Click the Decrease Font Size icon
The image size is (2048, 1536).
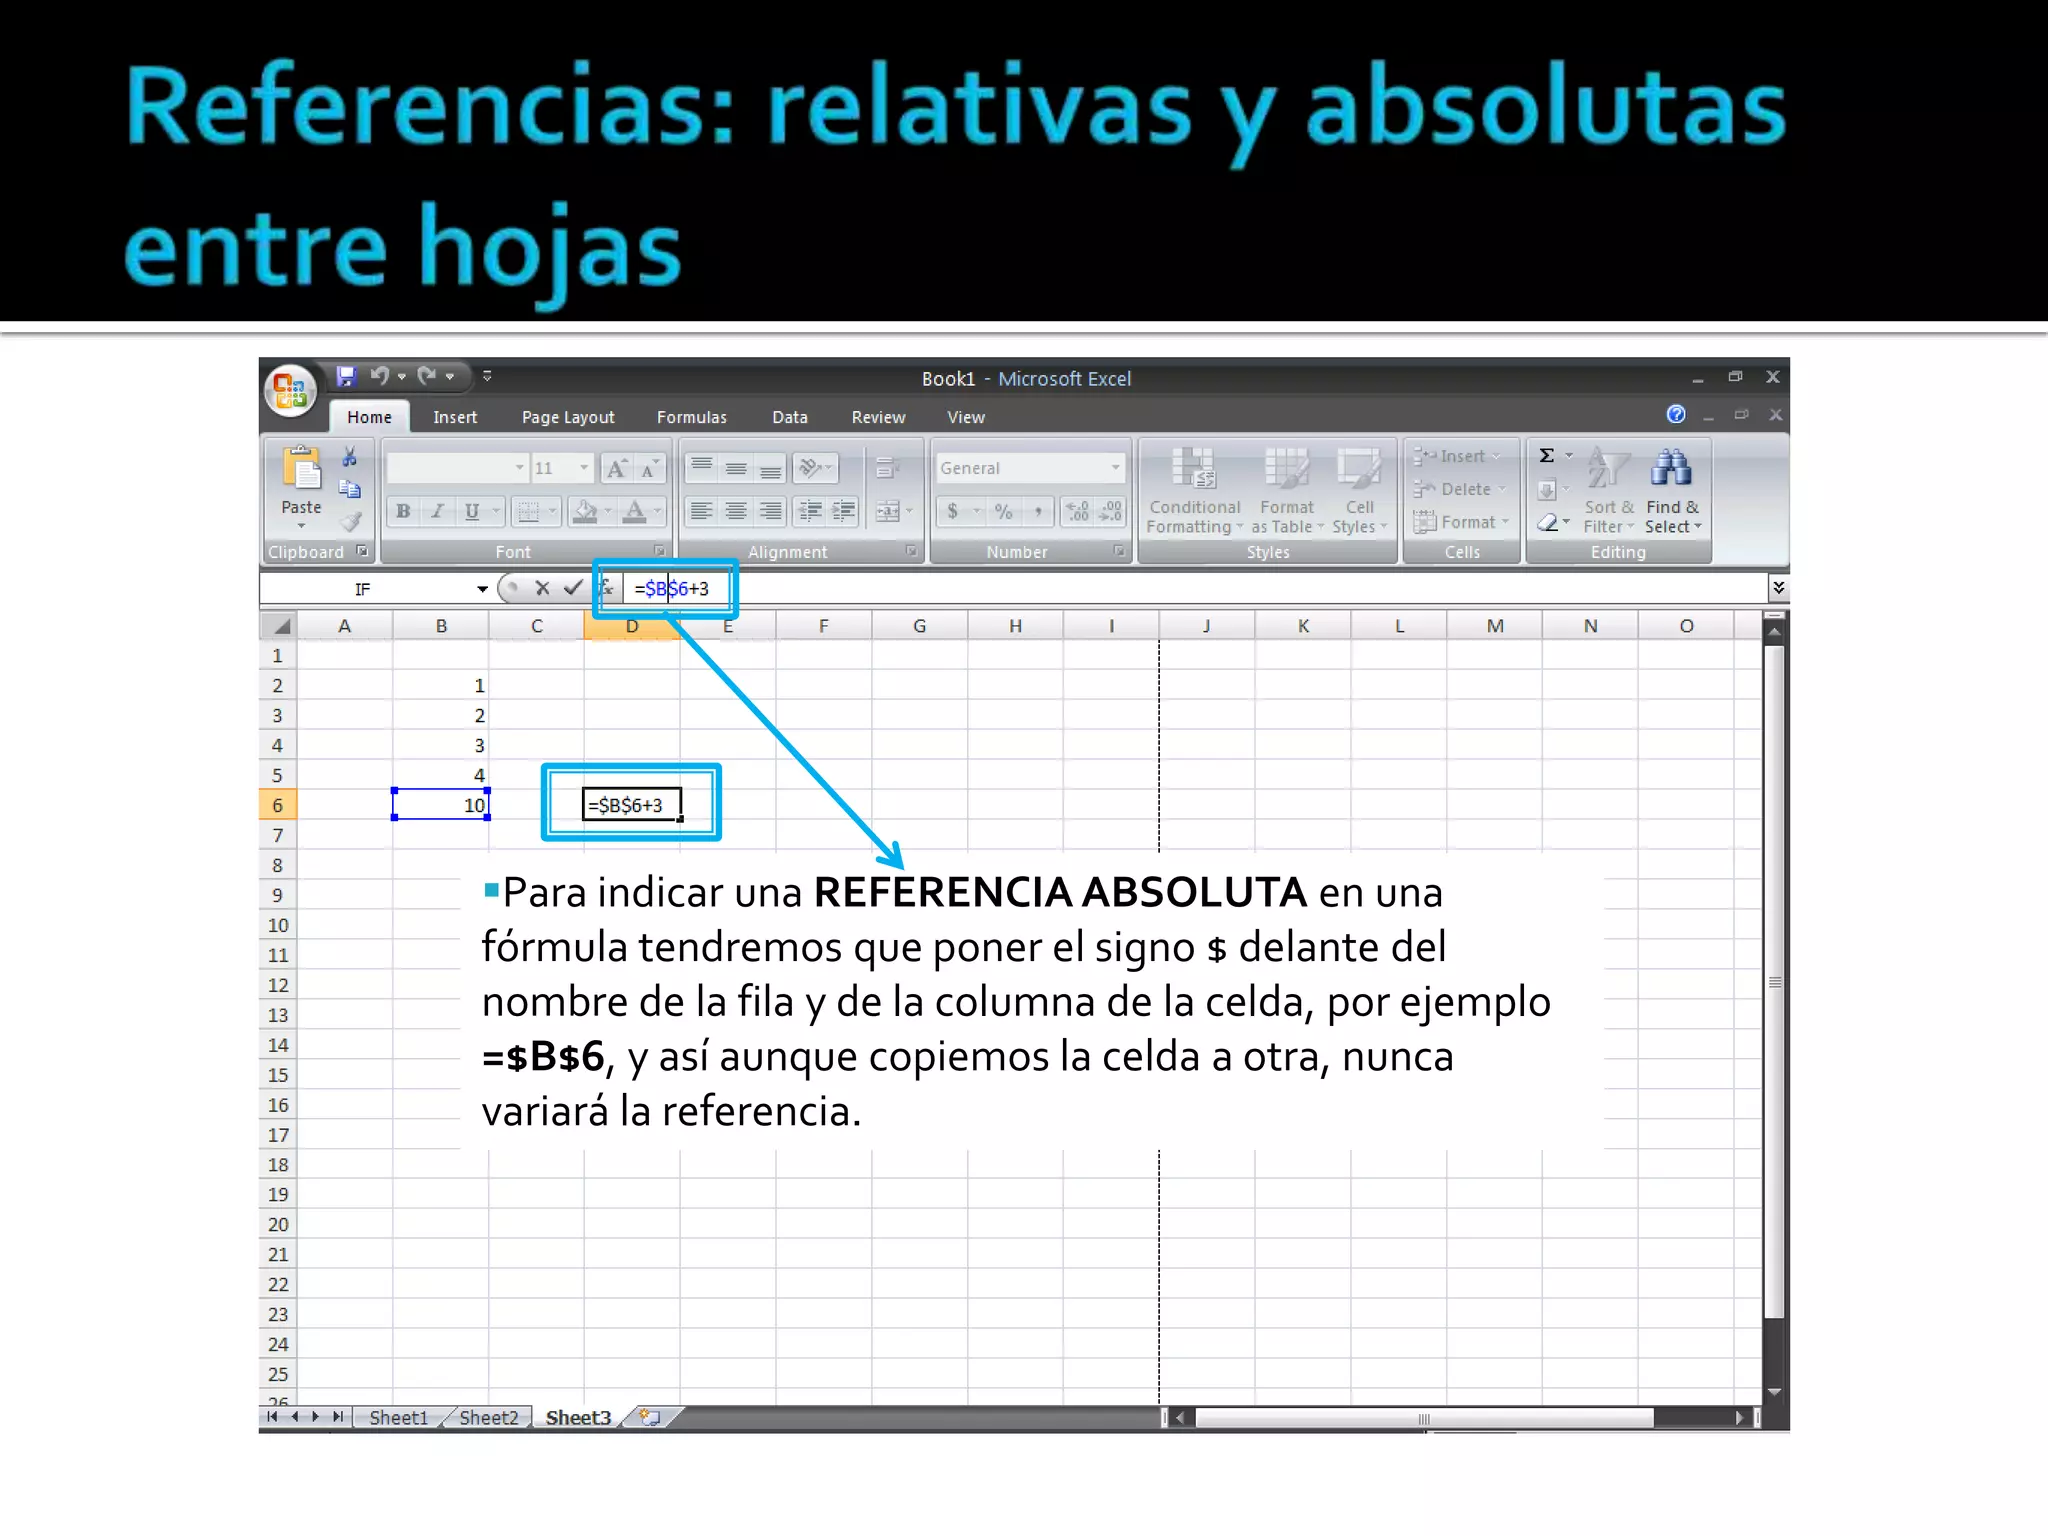(x=649, y=468)
